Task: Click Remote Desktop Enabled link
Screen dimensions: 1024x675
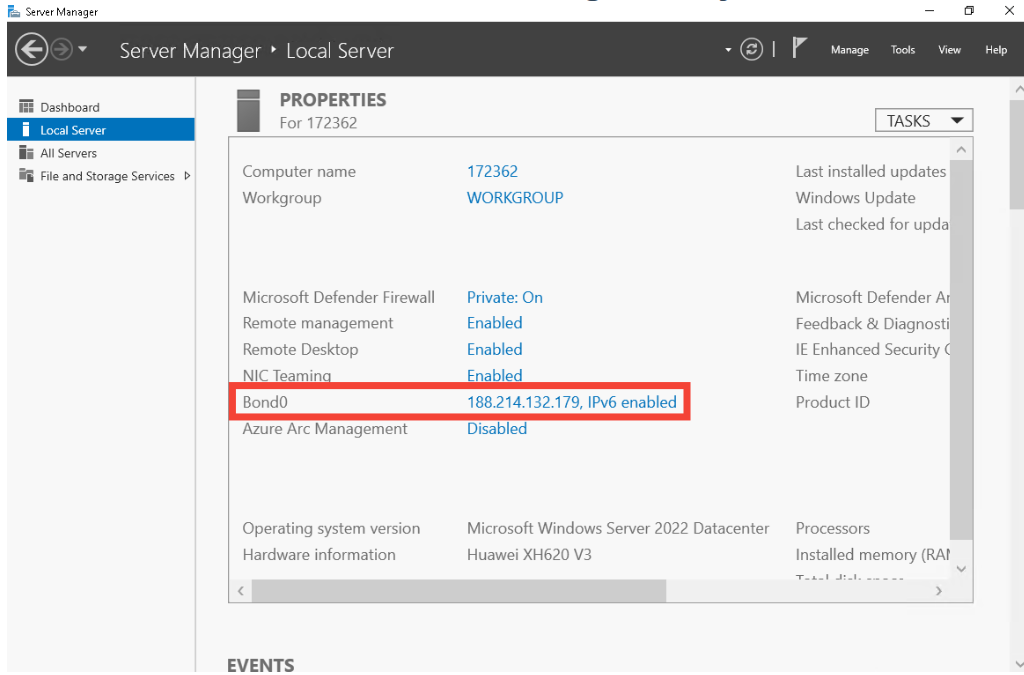Action: point(494,350)
